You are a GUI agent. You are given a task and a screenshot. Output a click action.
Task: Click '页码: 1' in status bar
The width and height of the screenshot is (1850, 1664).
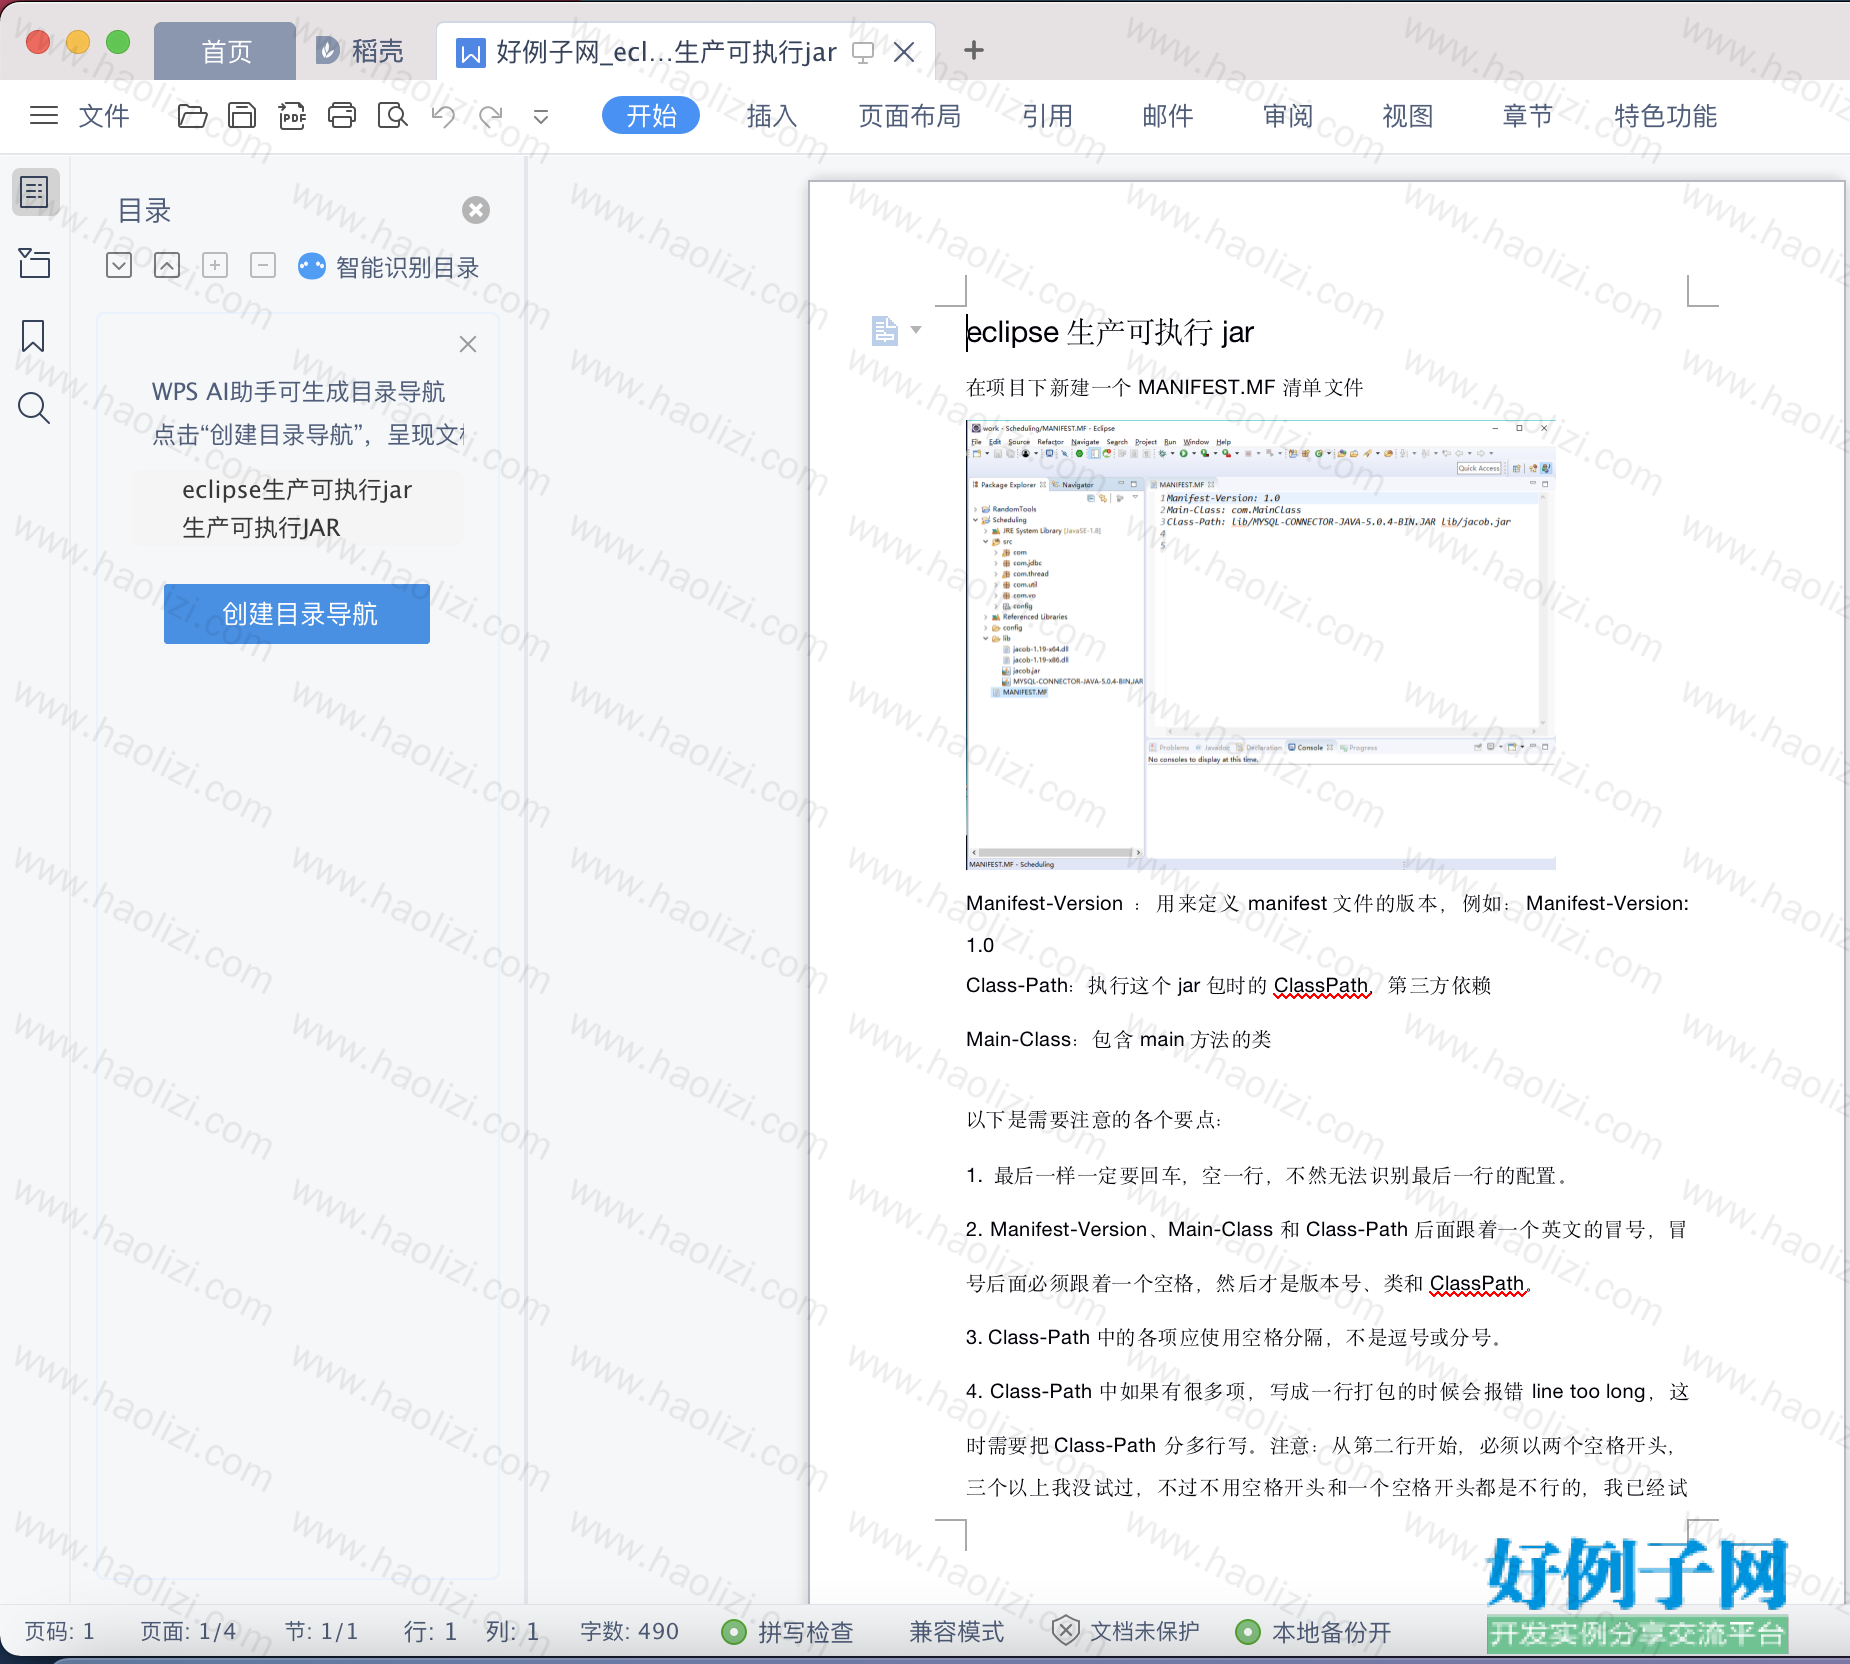click(59, 1632)
